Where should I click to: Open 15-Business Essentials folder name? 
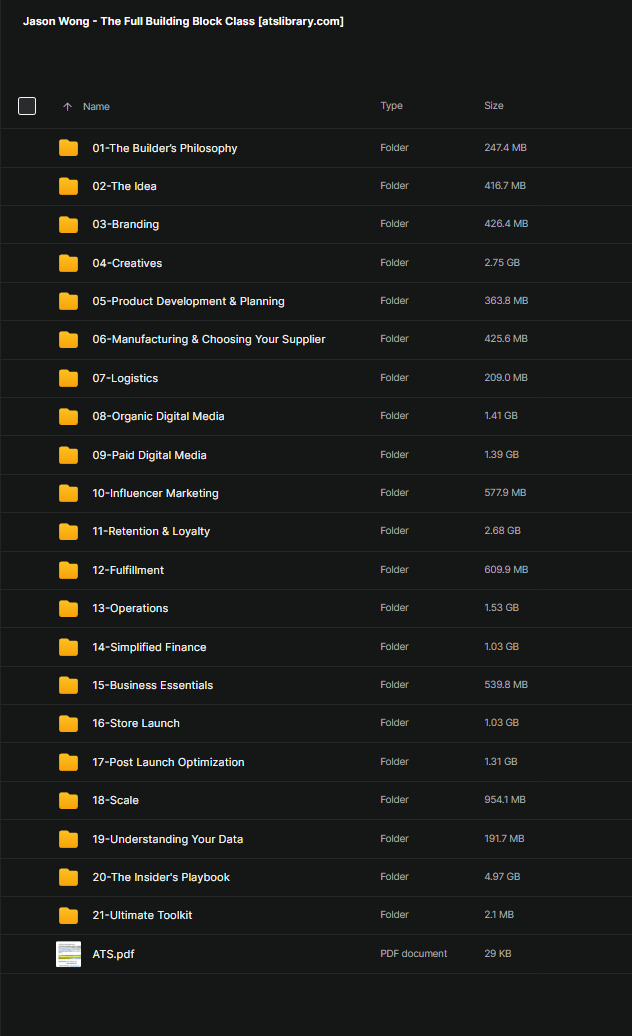pos(153,685)
